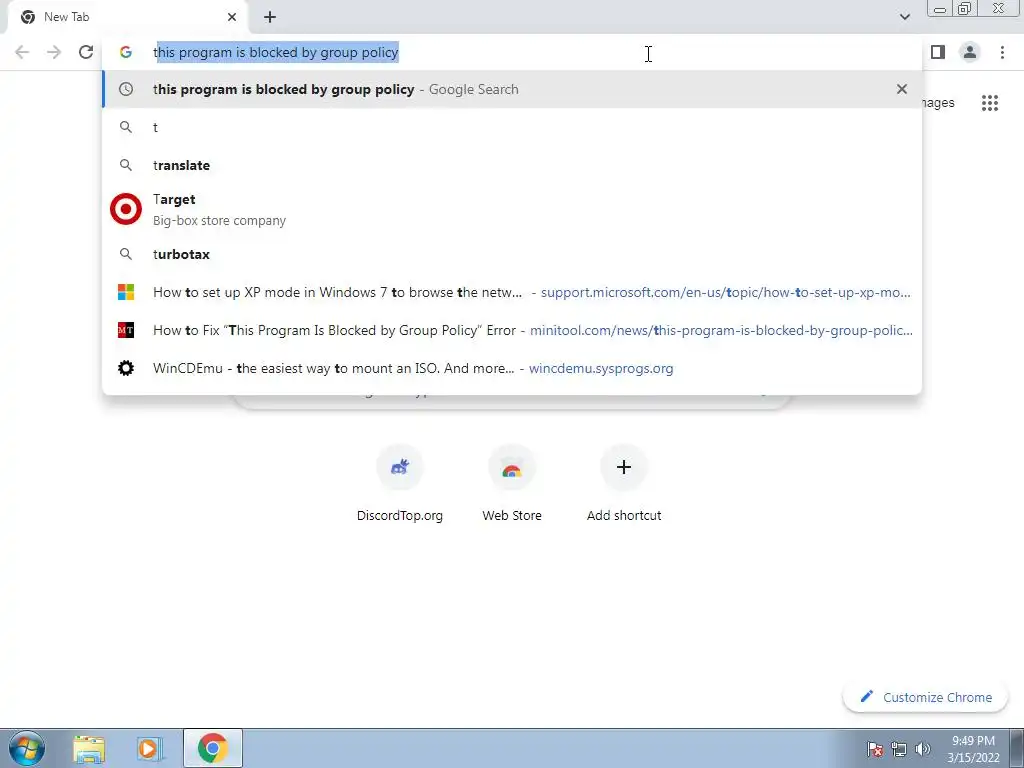The width and height of the screenshot is (1024, 768).
Task: Click the MiniTool MT favicon
Action: point(125,330)
